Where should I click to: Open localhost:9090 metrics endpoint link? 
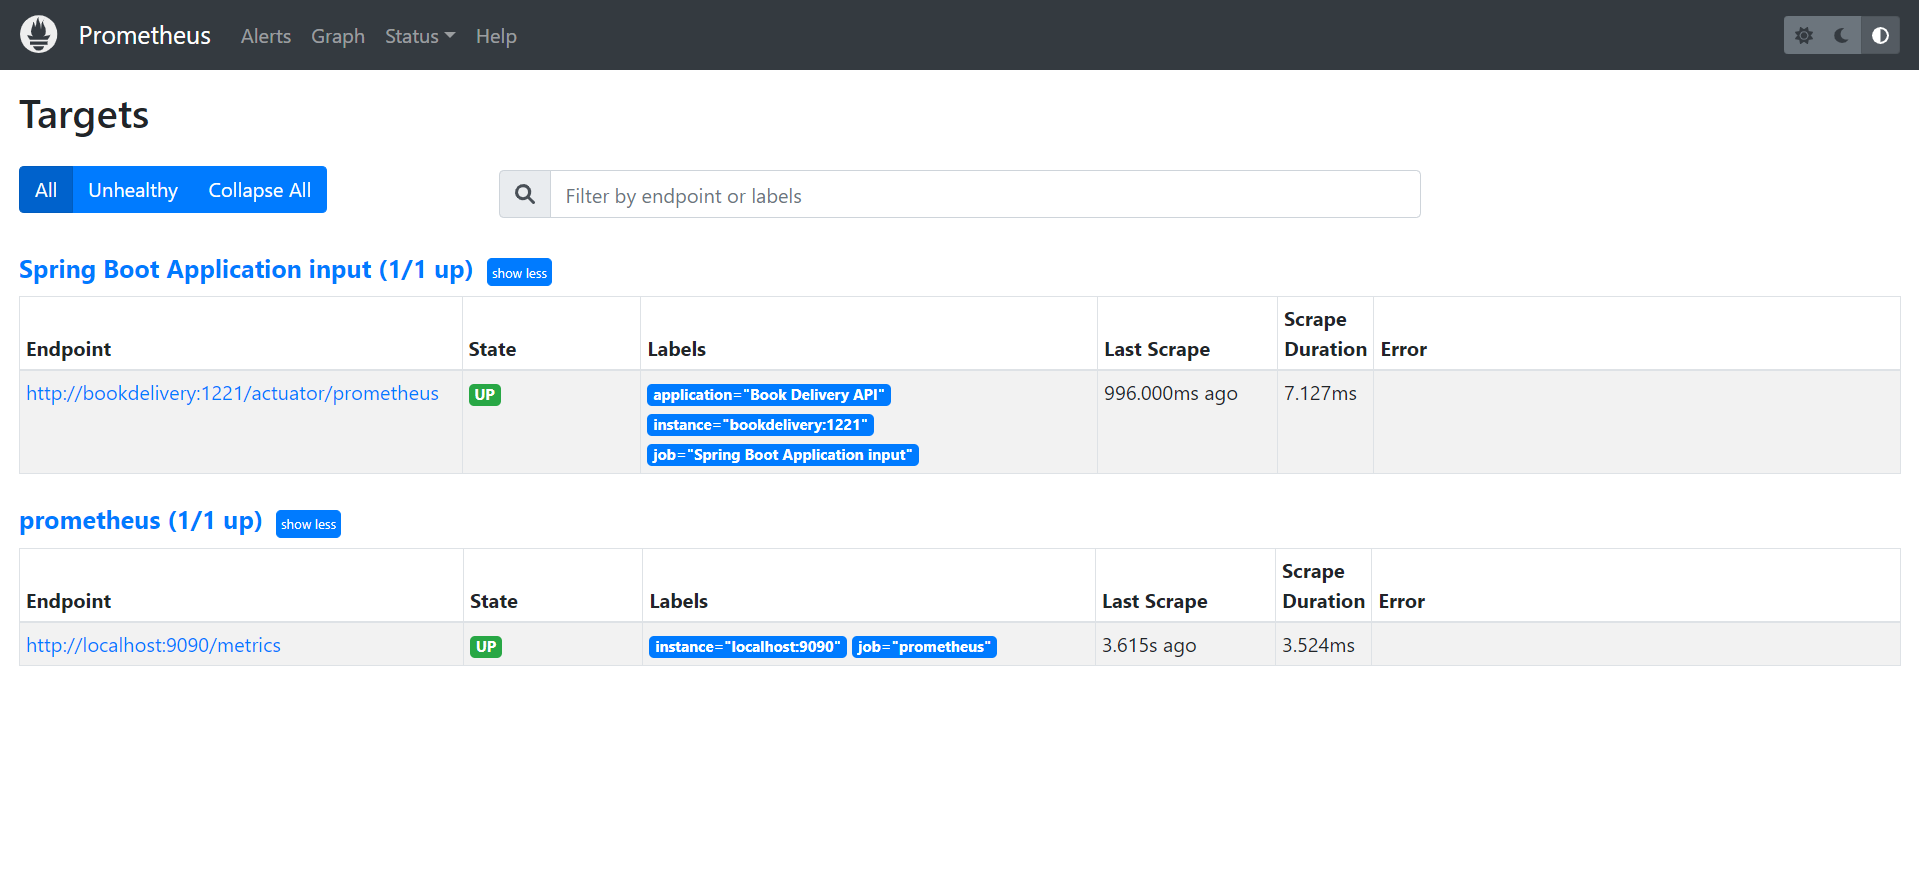click(x=153, y=645)
